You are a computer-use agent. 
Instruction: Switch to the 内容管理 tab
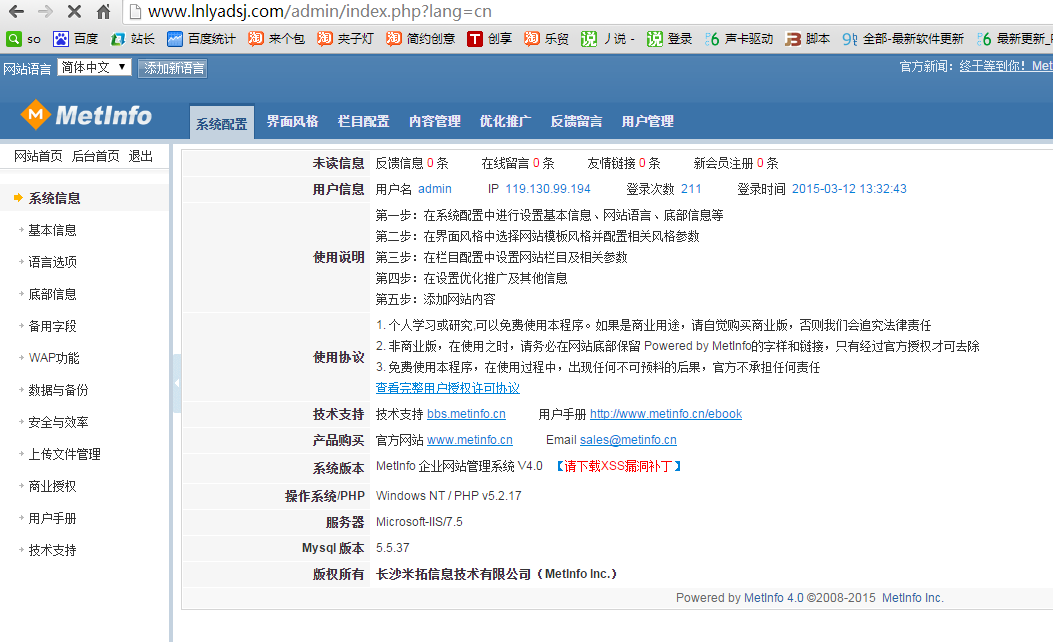tap(434, 122)
